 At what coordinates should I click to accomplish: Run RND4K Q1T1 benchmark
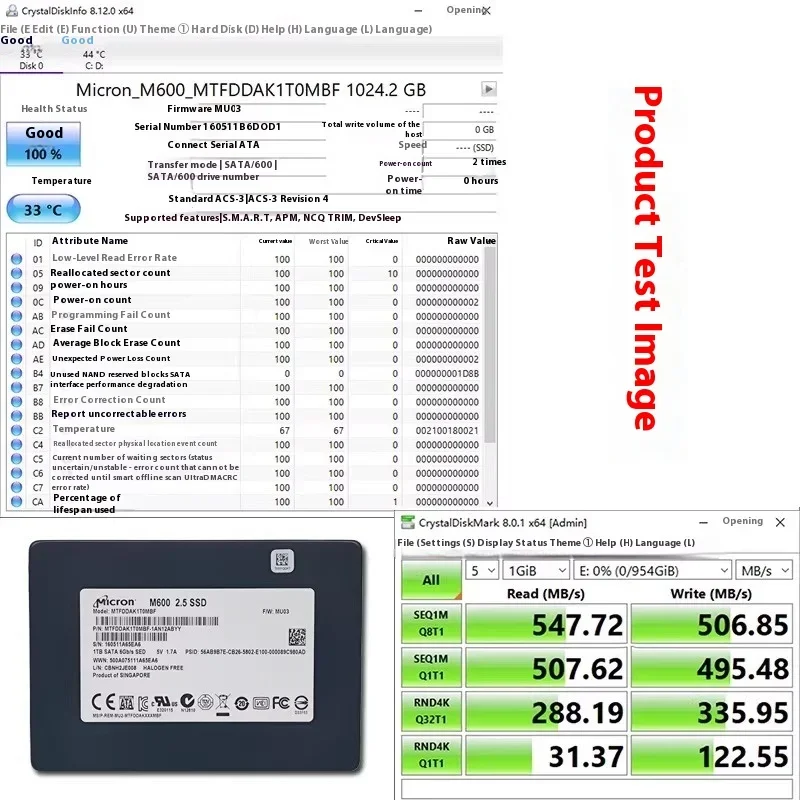(431, 755)
